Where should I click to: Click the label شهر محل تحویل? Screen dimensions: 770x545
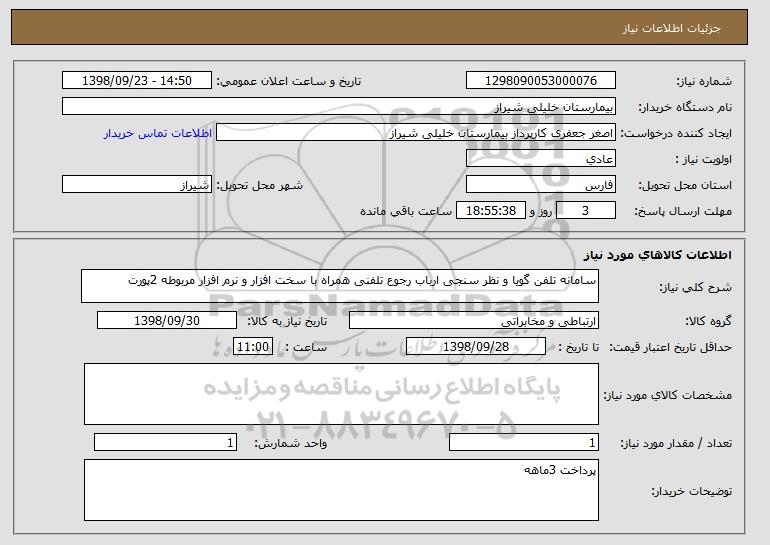[x=260, y=186]
